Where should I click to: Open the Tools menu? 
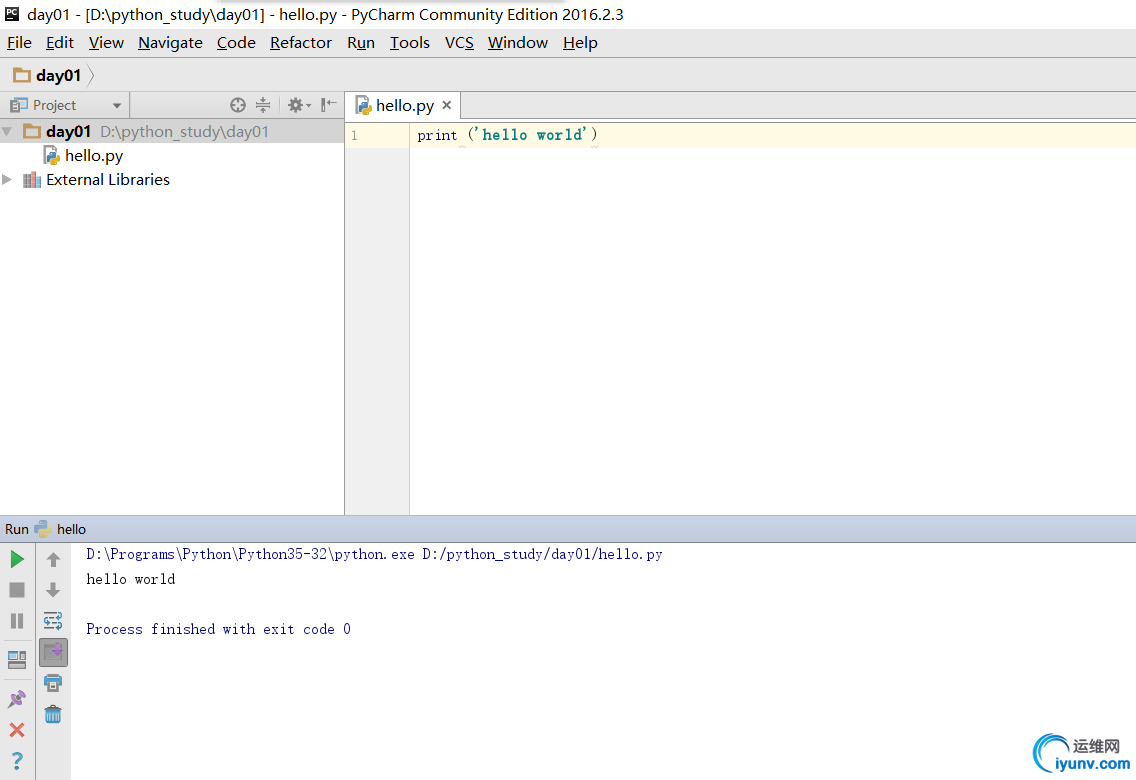[409, 43]
